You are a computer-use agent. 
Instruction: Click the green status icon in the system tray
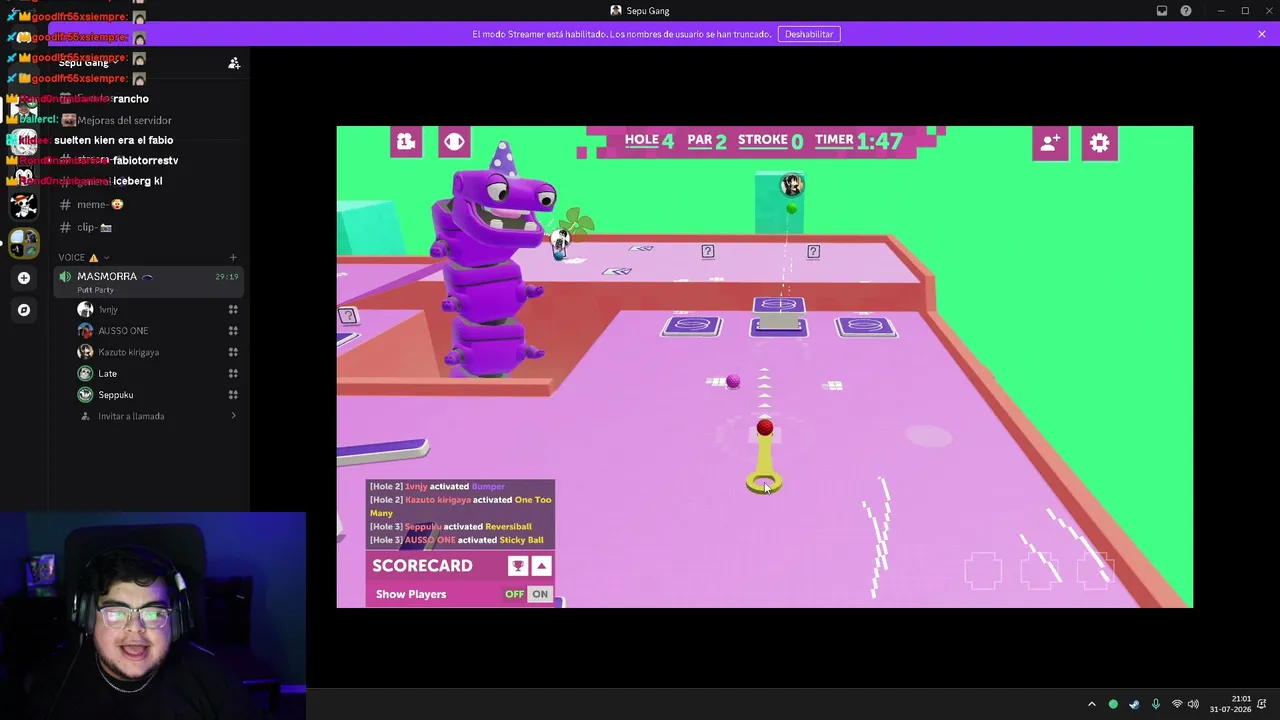[x=1113, y=704]
